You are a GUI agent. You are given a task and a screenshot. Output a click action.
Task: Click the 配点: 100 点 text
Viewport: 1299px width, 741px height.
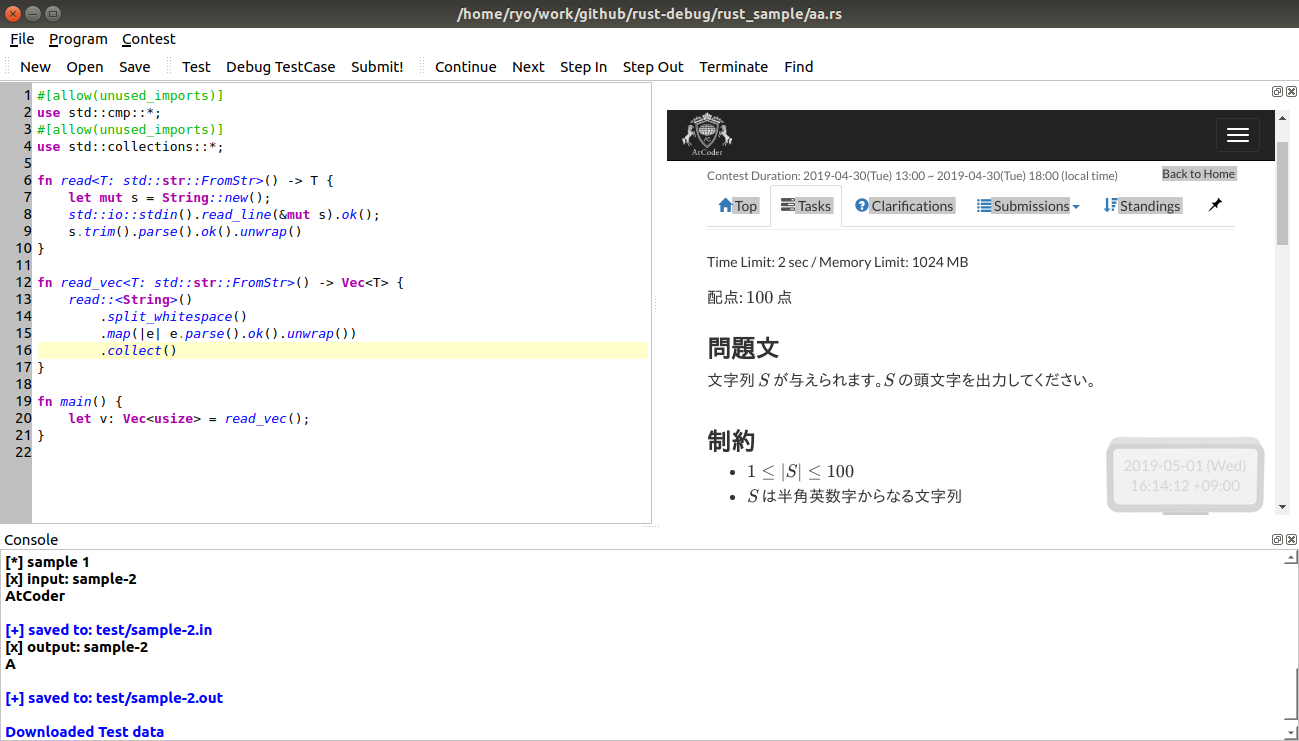pyautogui.click(x=749, y=297)
